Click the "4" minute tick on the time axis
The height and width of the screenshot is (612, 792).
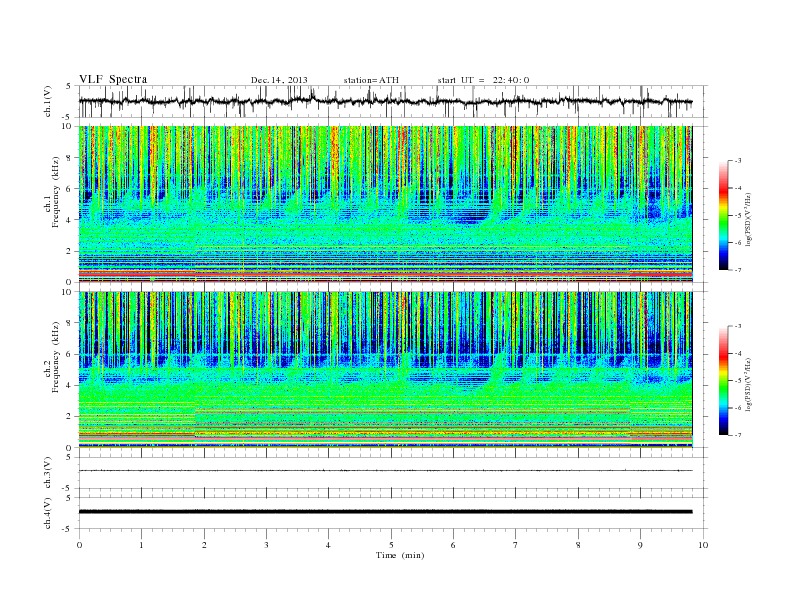328,545
